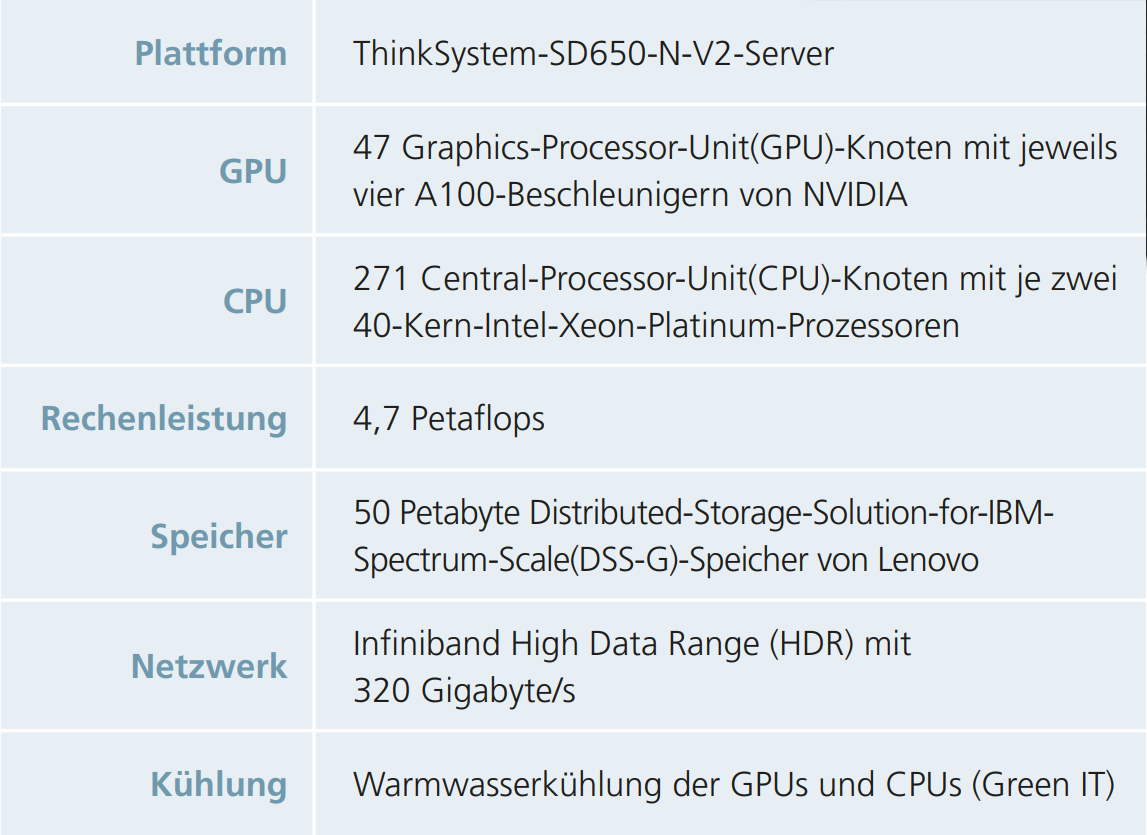Select the 4,7 Petaflops value
This screenshot has height=835, width=1147.
(449, 418)
